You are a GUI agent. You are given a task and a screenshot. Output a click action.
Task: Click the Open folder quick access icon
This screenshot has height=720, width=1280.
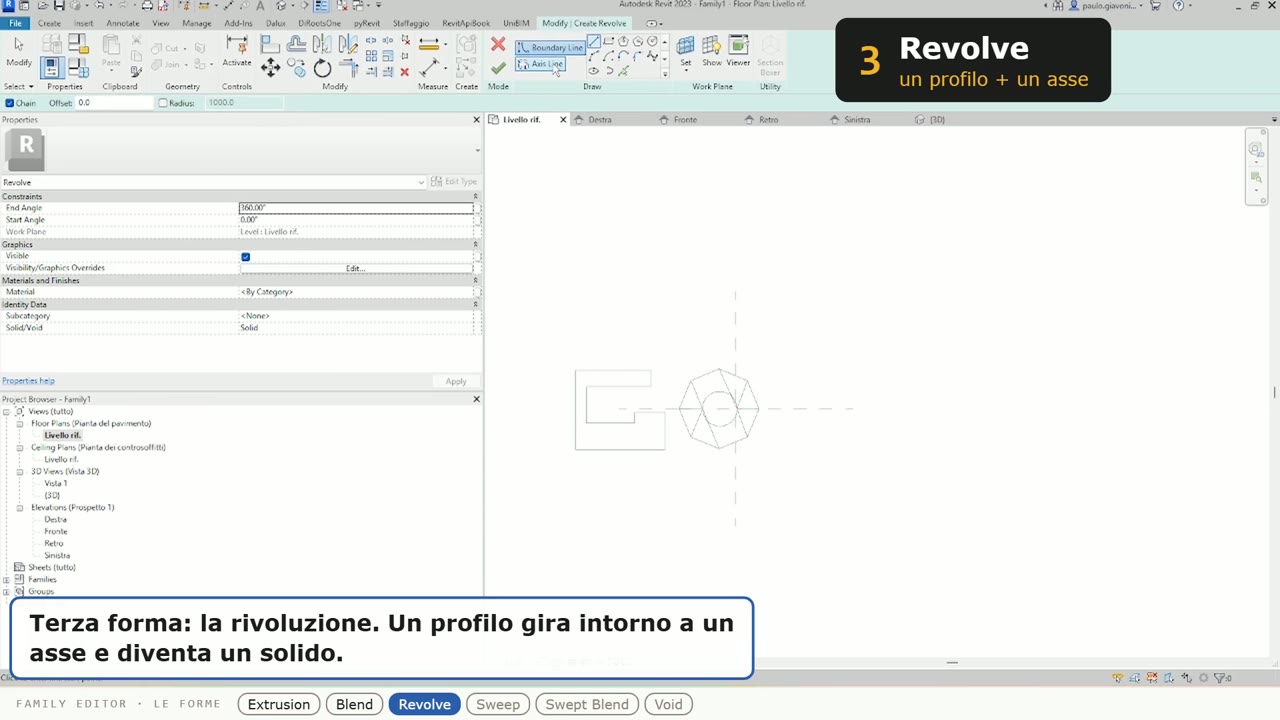45,6
